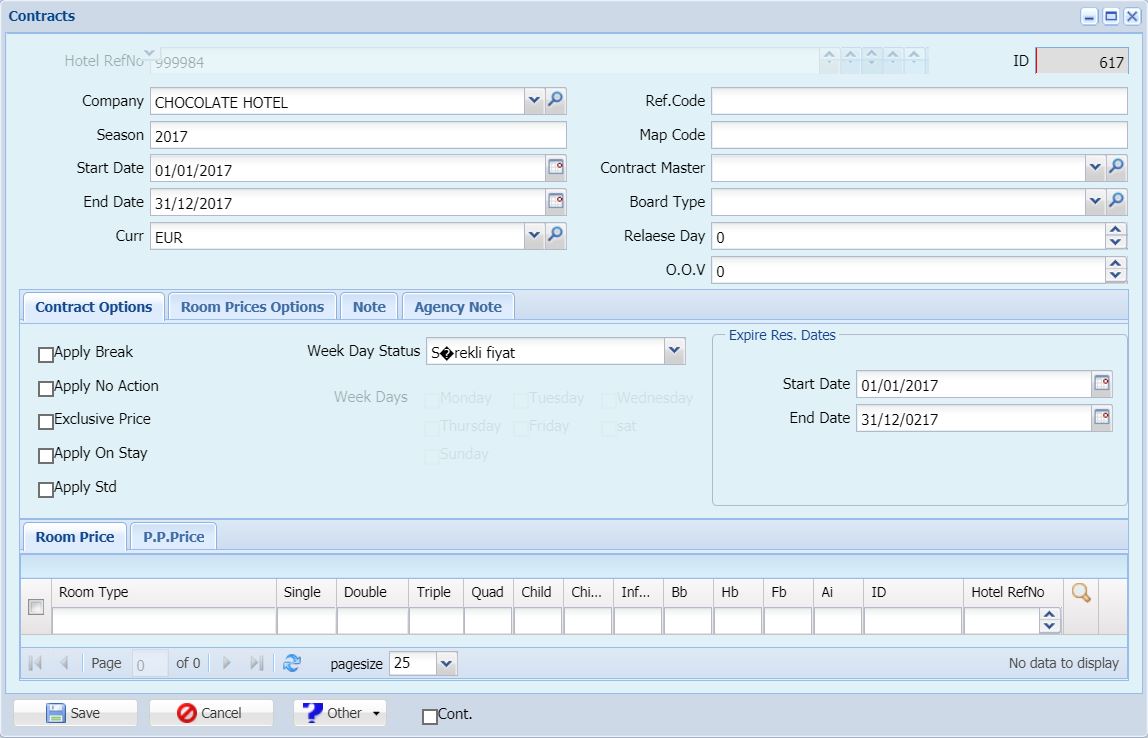1148x738 pixels.
Task: Open the pagesize dropdown
Action: point(447,664)
